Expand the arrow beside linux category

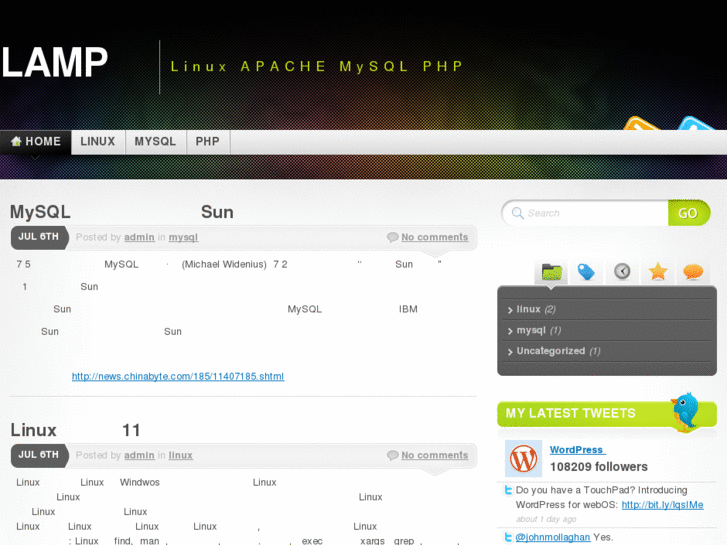pos(510,310)
